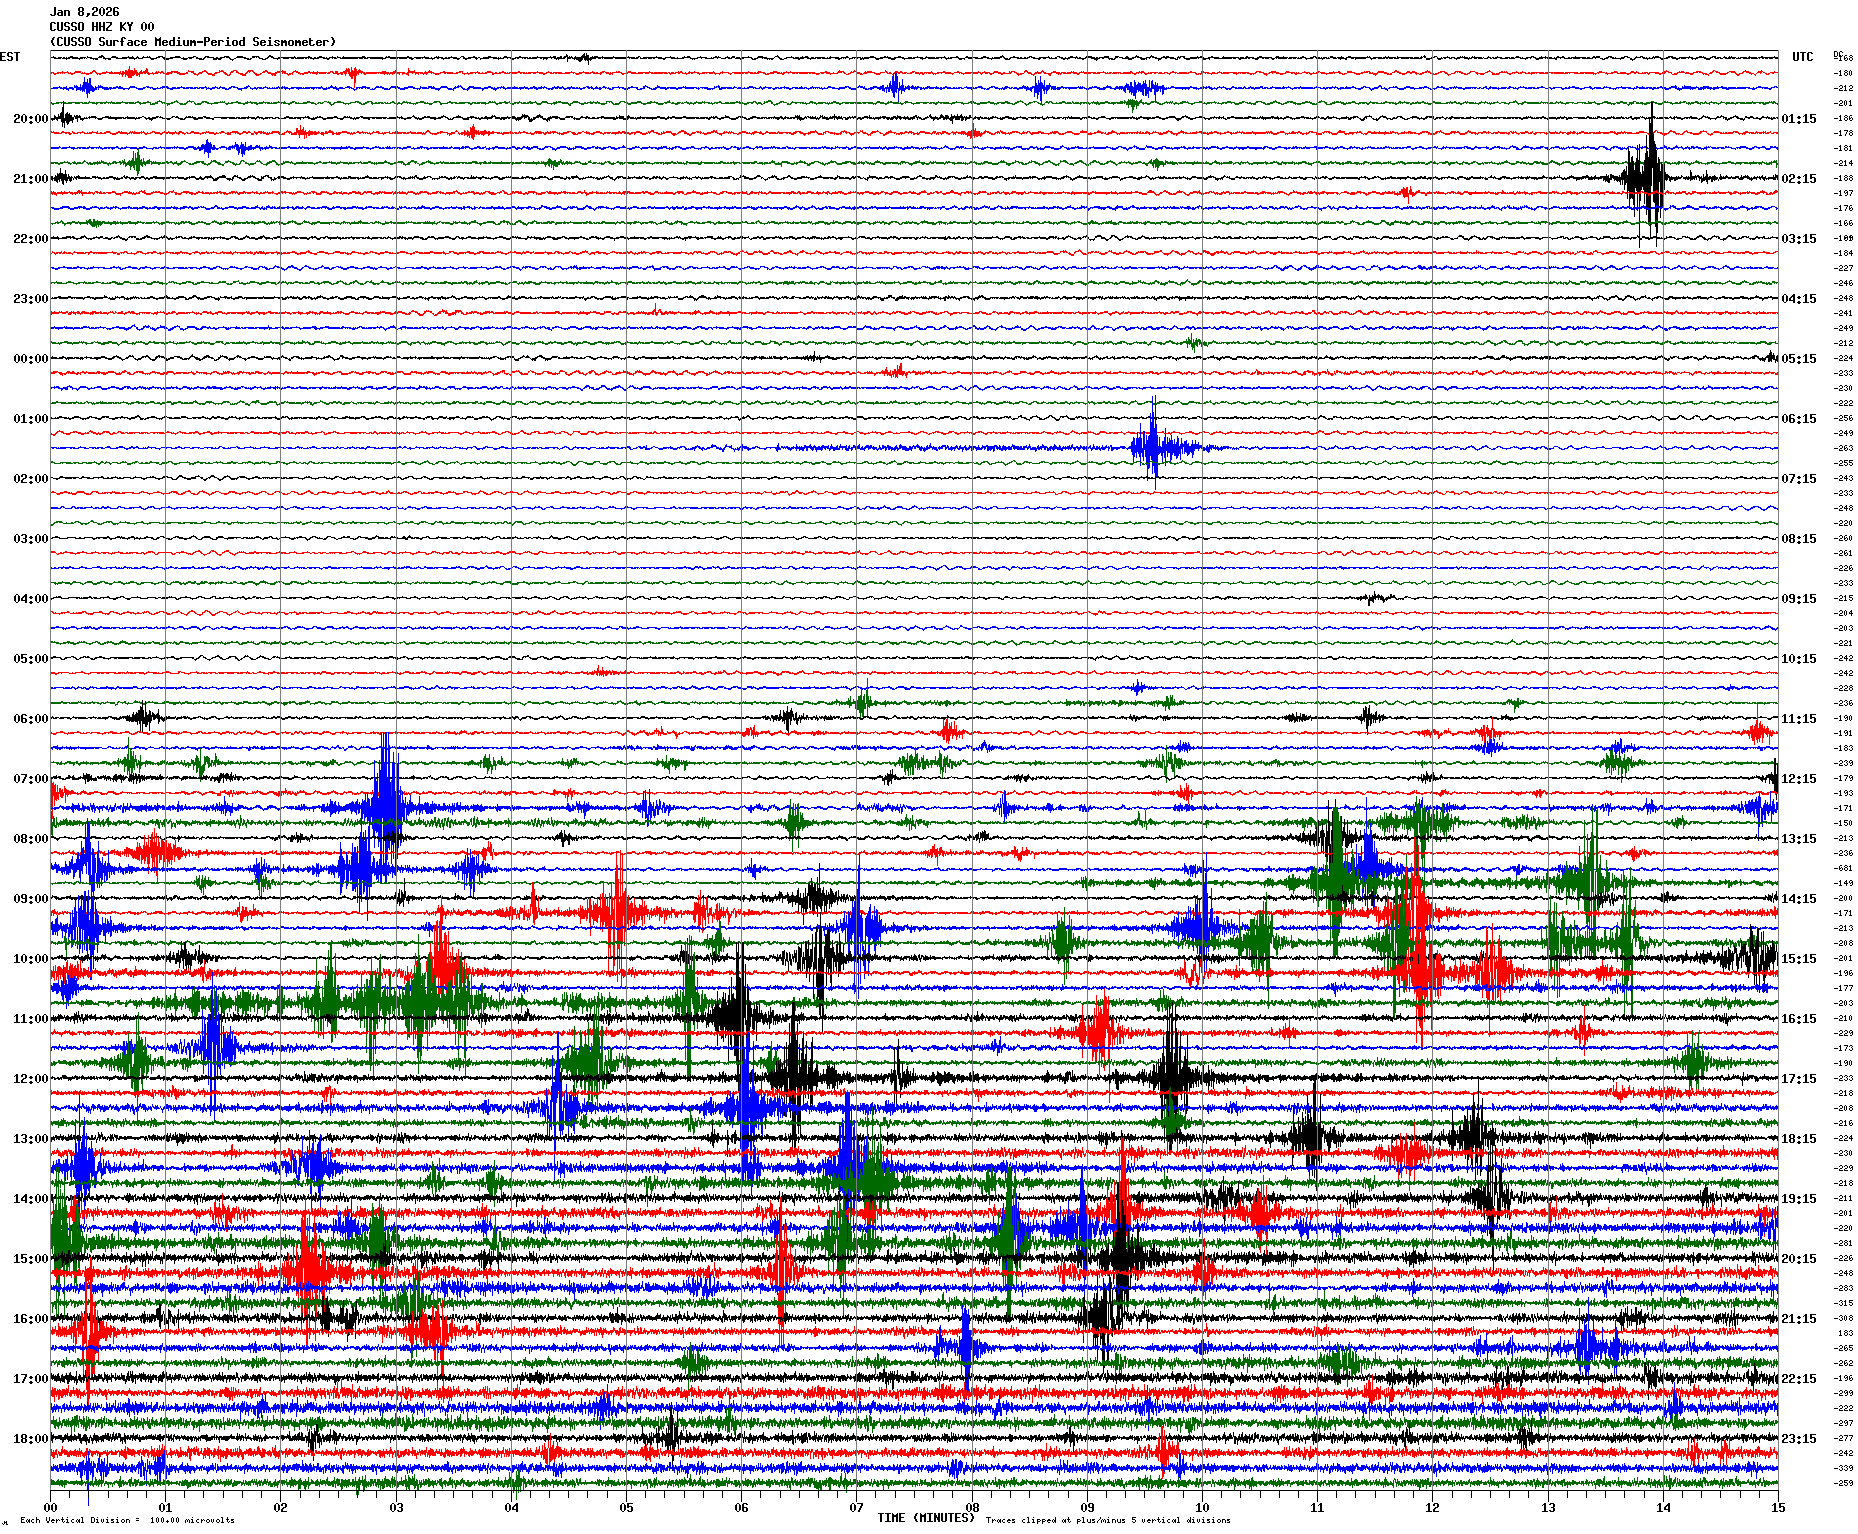Select the 18:00 EST row label

coord(30,1439)
